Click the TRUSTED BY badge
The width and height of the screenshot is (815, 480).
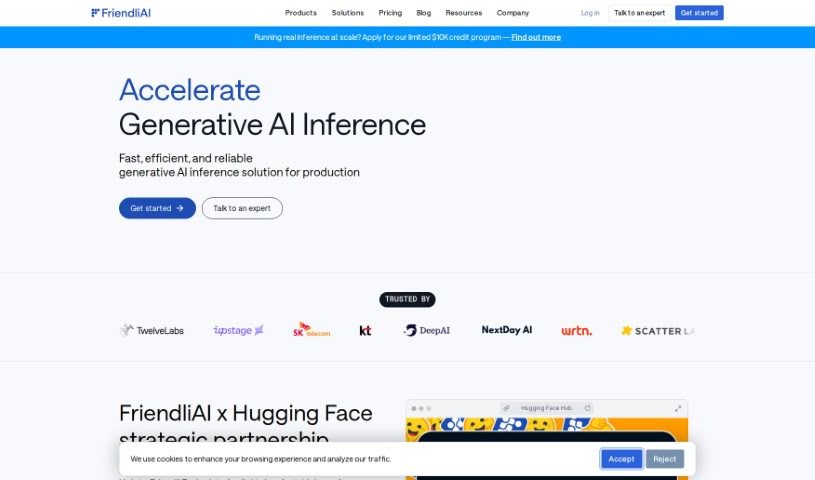coord(408,299)
